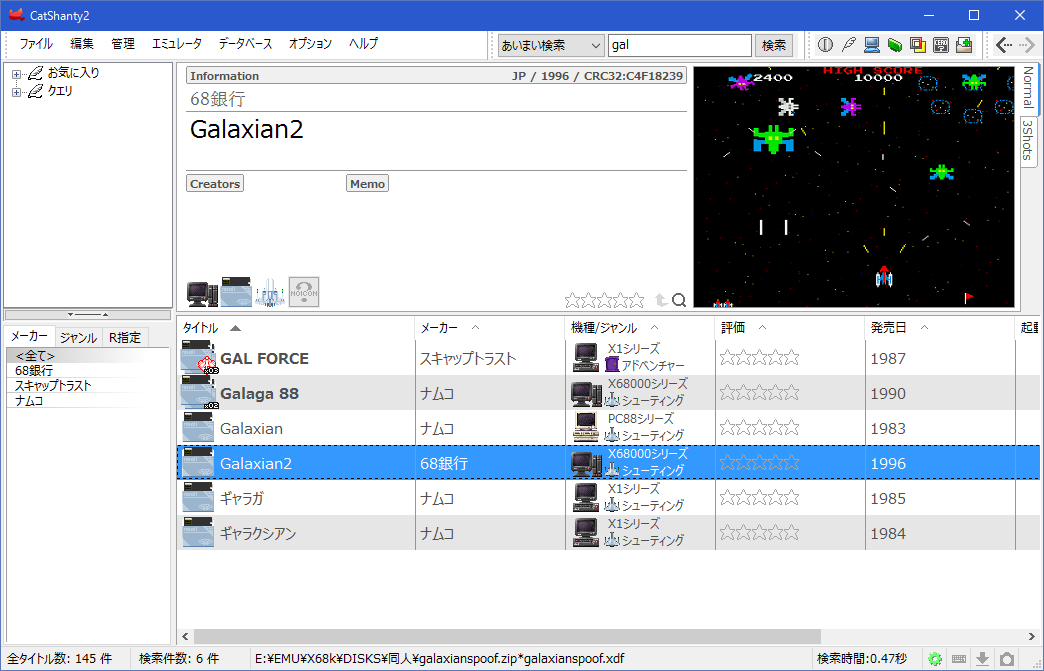Open the ファイル menu
The height and width of the screenshot is (671, 1044).
(35, 44)
